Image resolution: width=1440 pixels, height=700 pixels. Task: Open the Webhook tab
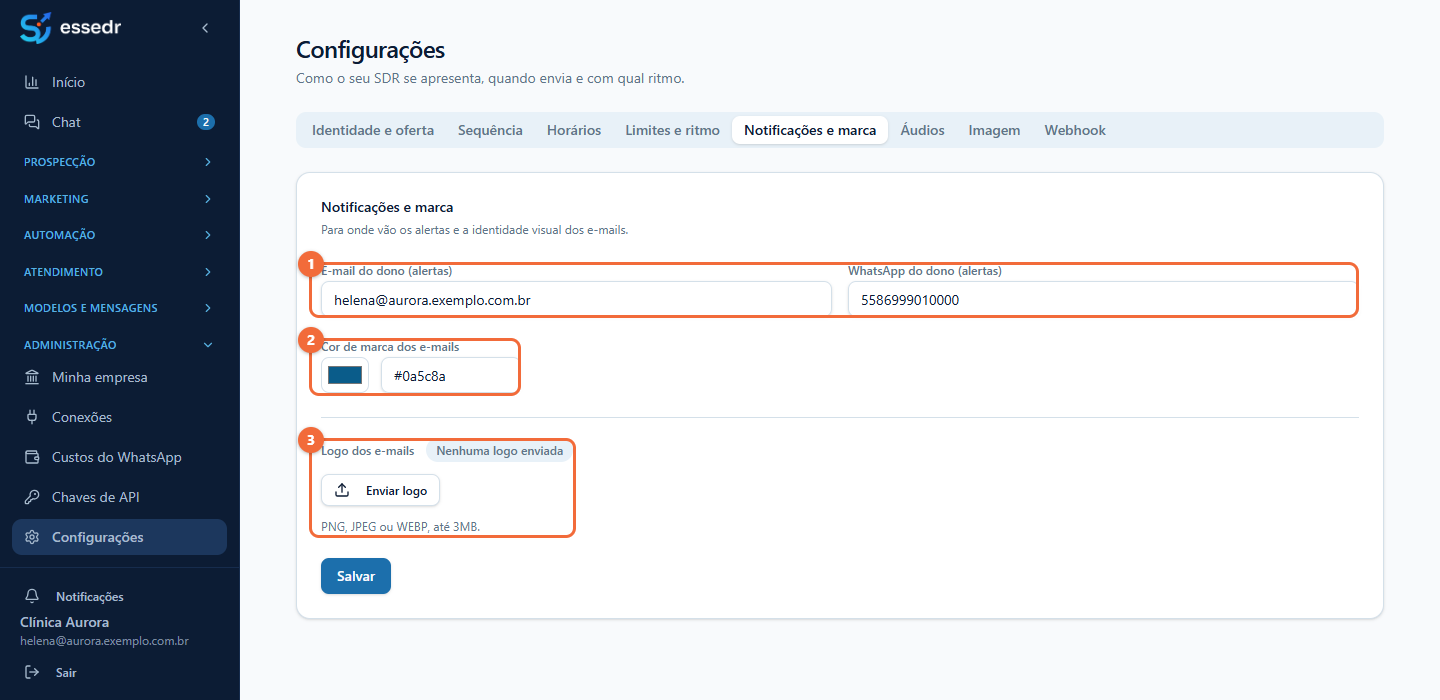1075,130
